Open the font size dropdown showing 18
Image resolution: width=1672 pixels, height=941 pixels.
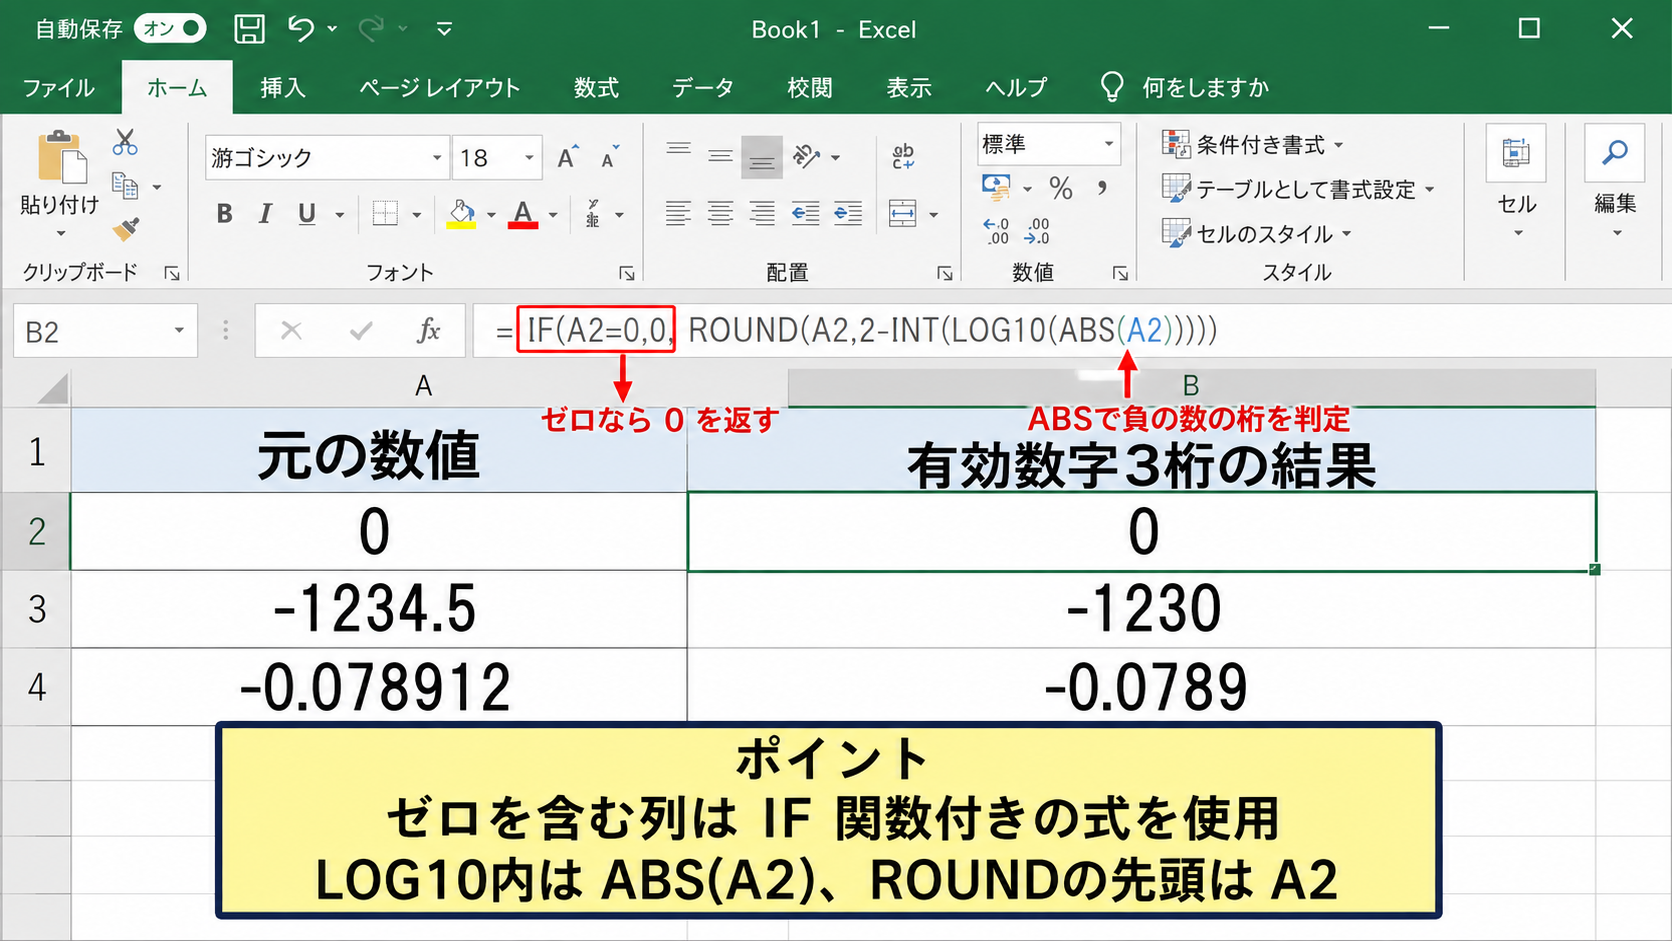[529, 158]
